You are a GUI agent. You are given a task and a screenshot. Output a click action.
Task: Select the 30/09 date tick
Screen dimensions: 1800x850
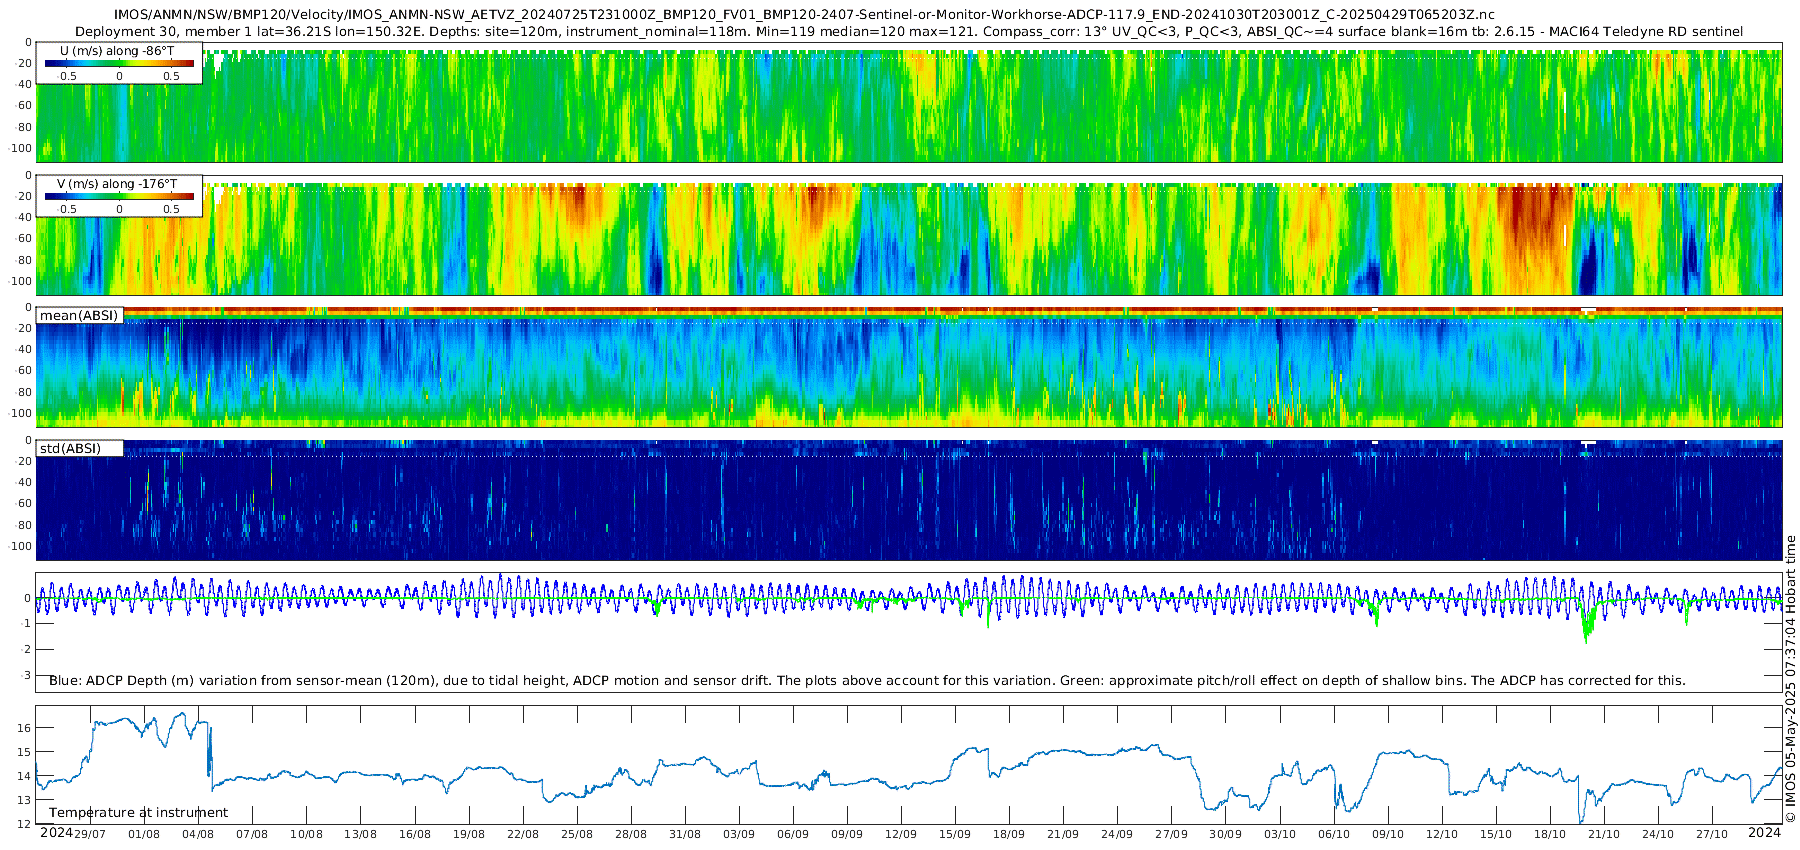(1225, 834)
